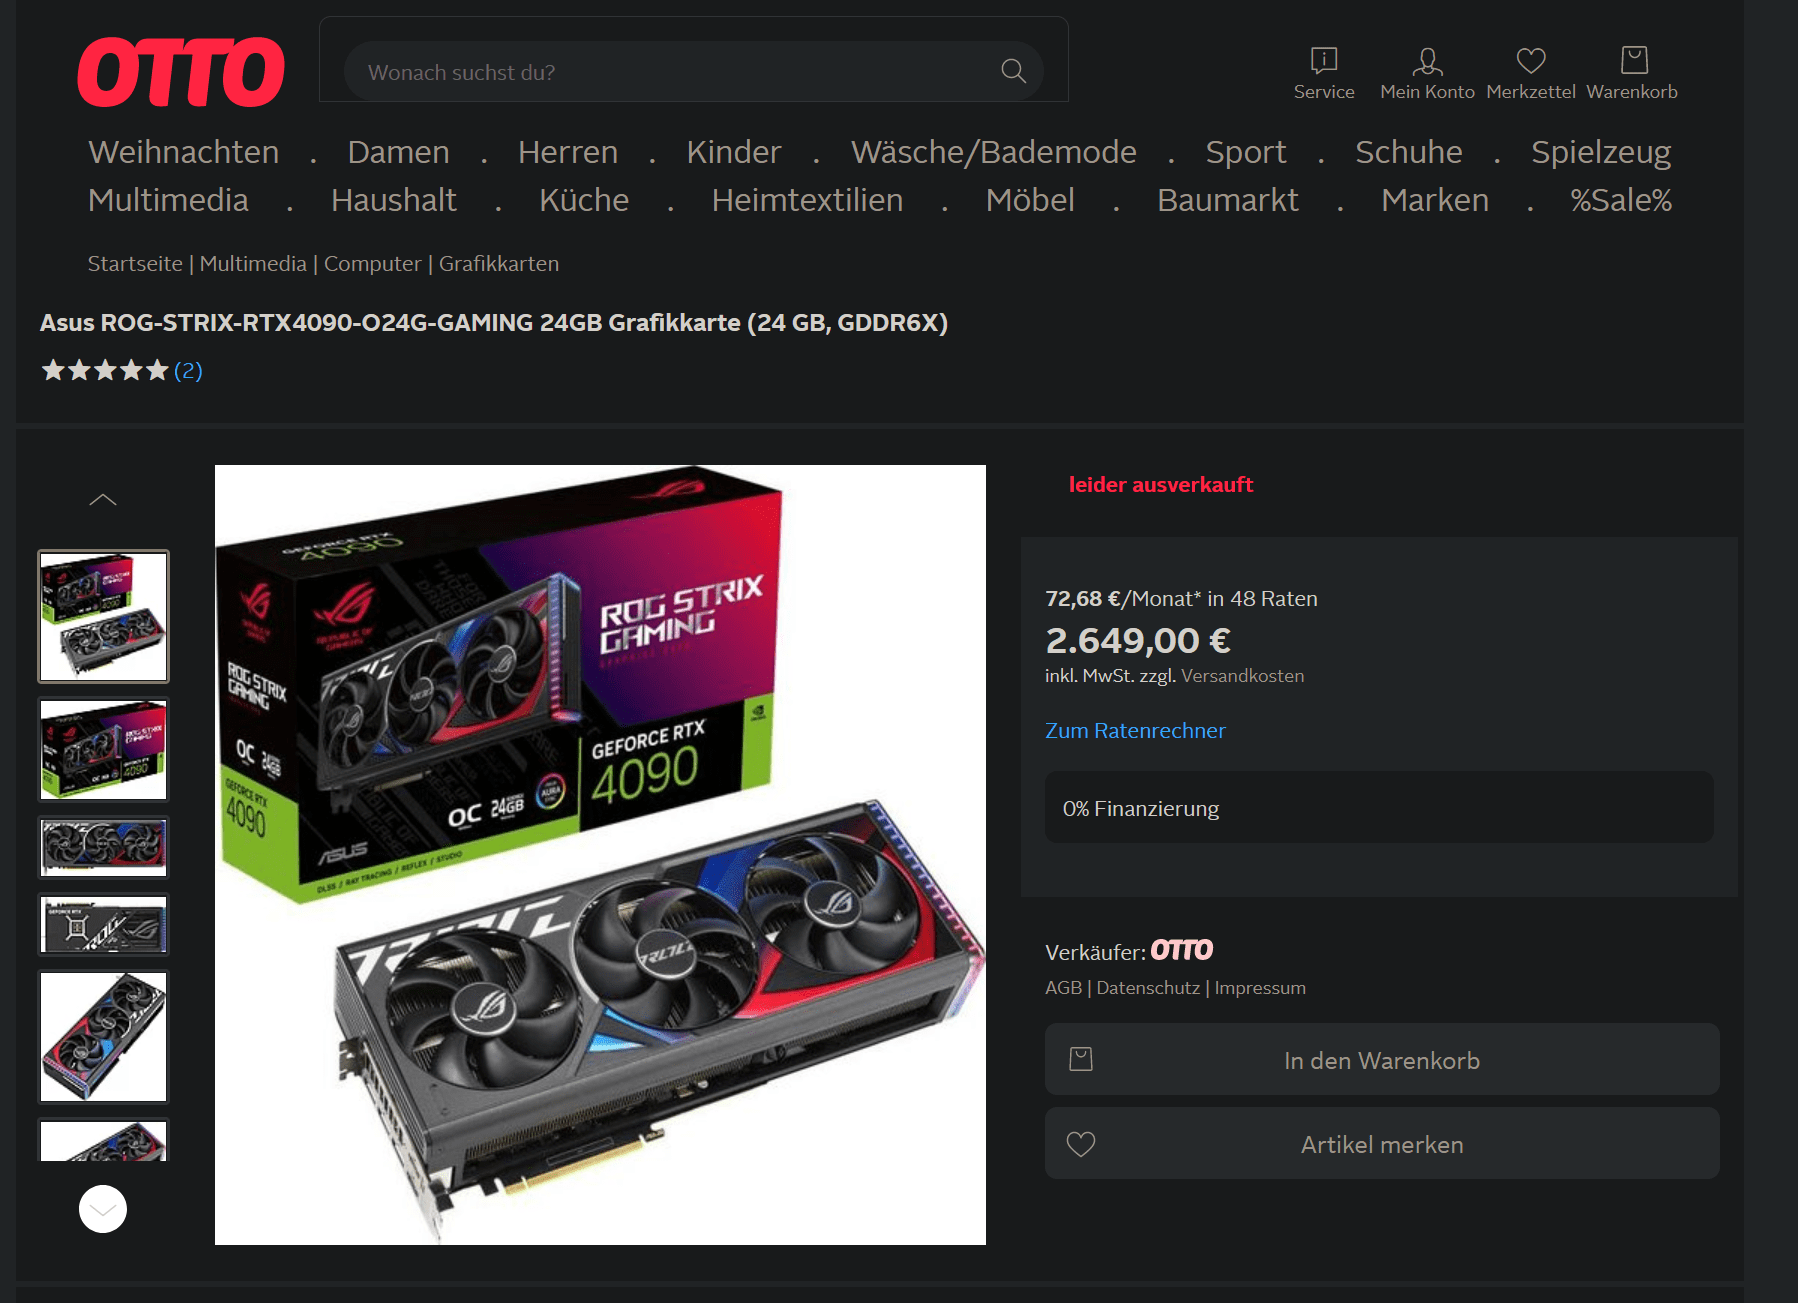Screen dimensions: 1798x1303
Task: Click the search magnifier icon
Action: [x=1013, y=71]
